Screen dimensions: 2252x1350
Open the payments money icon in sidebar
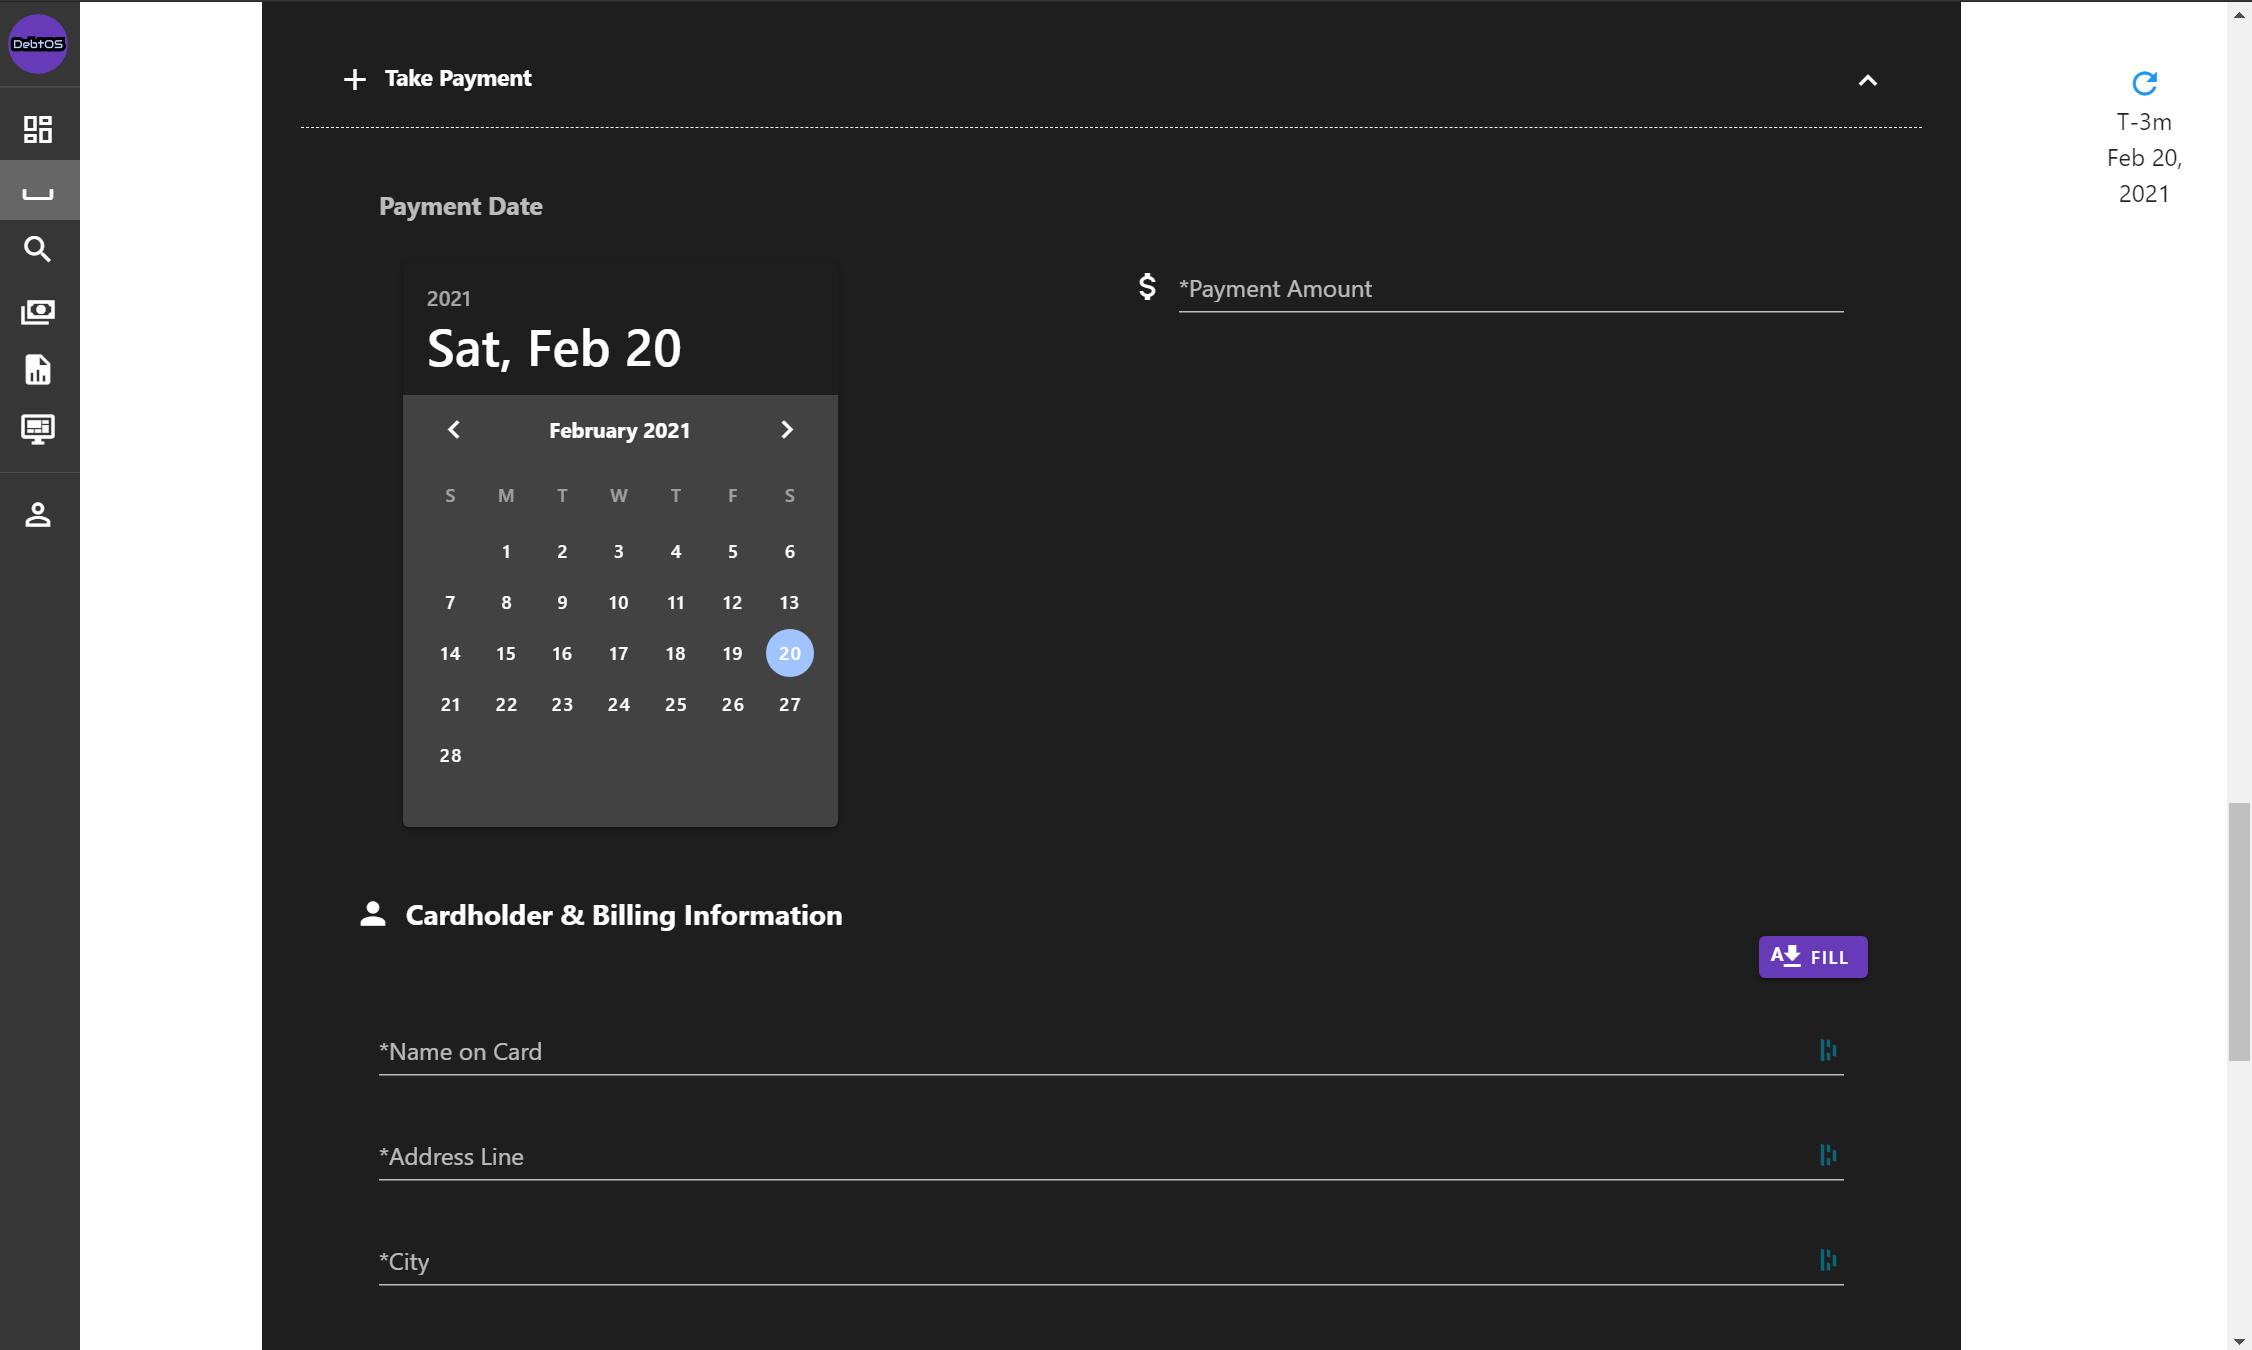click(38, 312)
